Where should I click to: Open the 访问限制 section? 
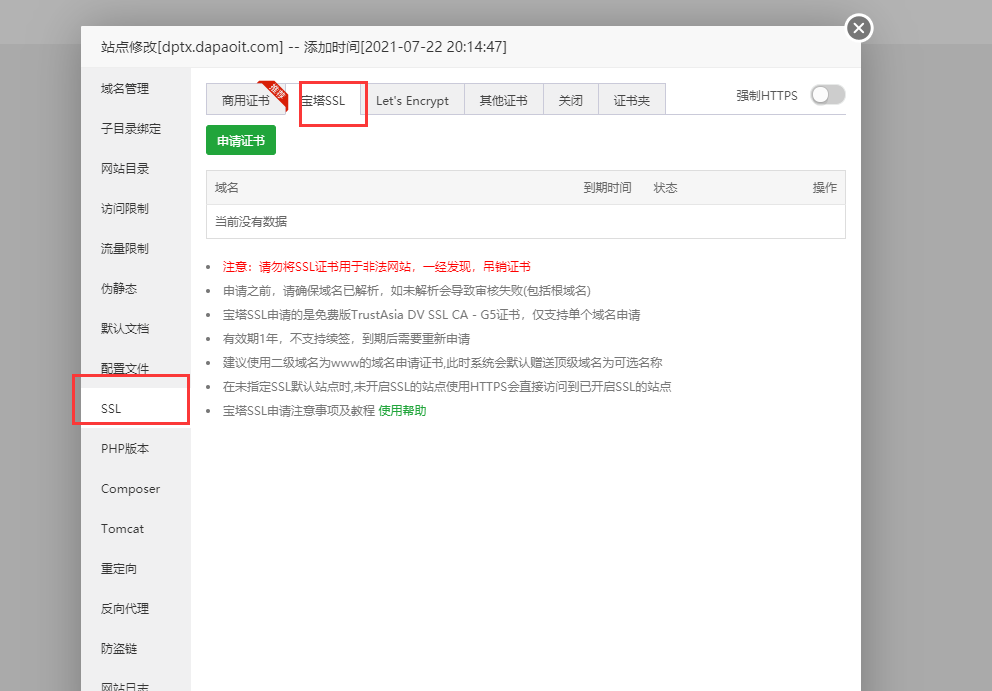pyautogui.click(x=122, y=208)
